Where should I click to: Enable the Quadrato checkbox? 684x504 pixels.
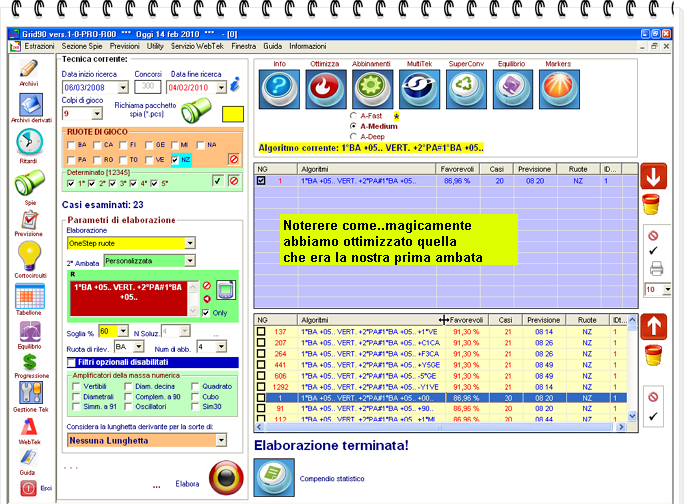point(195,386)
